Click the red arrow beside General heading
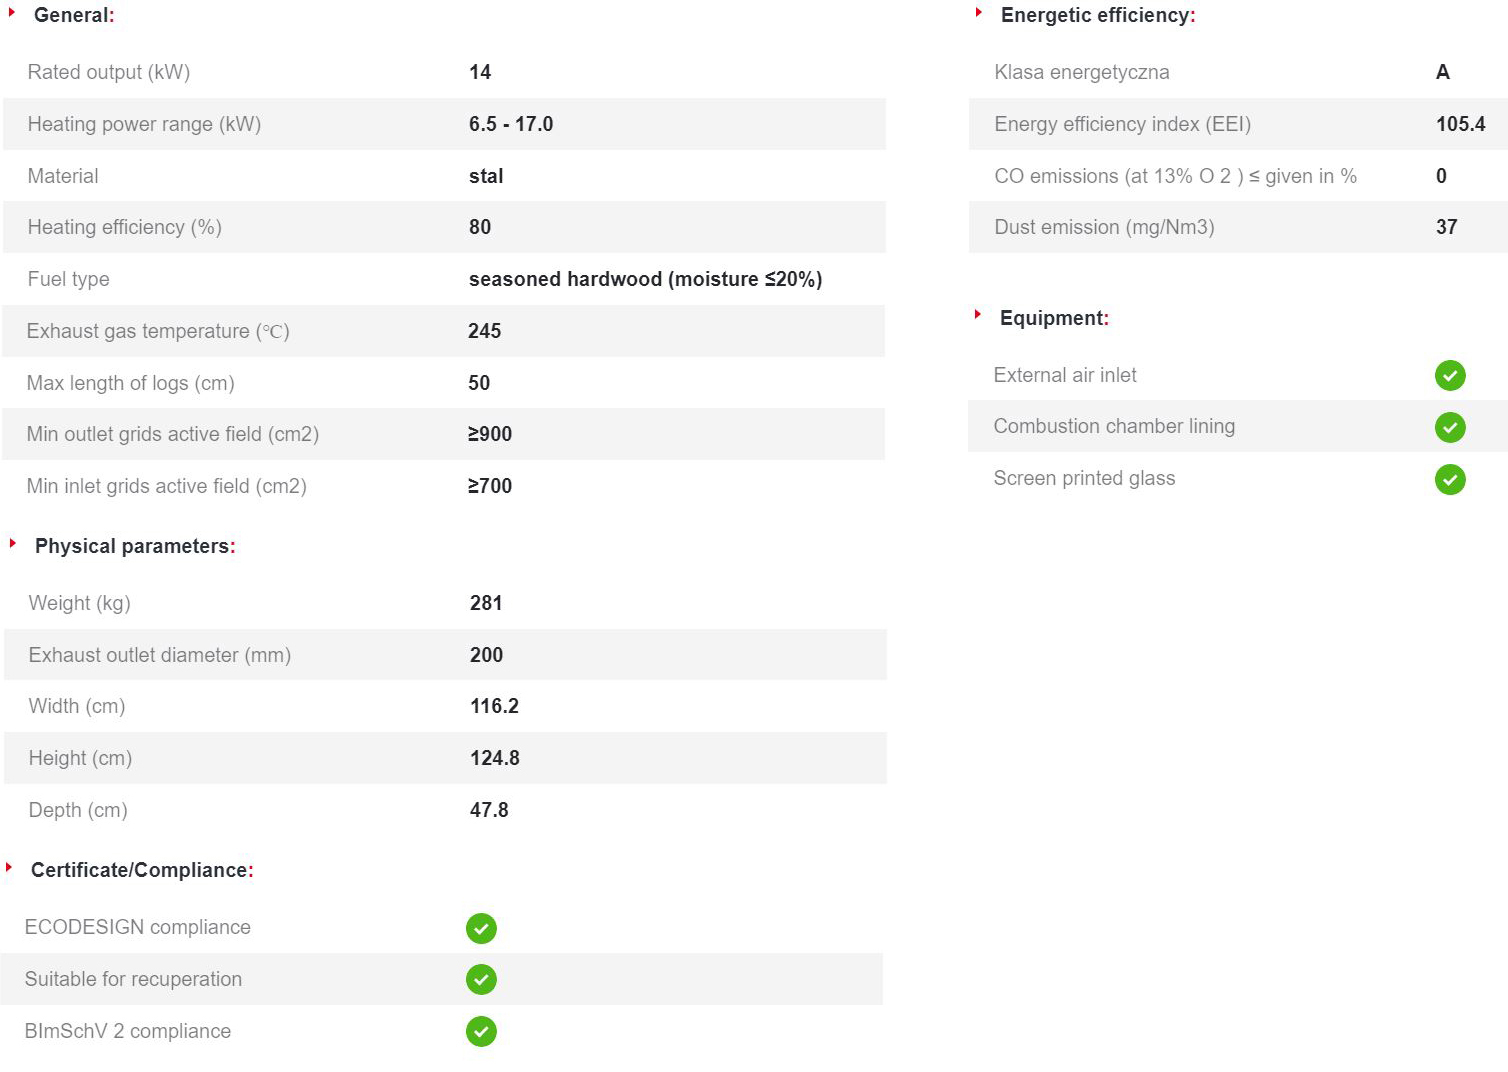The width and height of the screenshot is (1508, 1072). tap(12, 13)
